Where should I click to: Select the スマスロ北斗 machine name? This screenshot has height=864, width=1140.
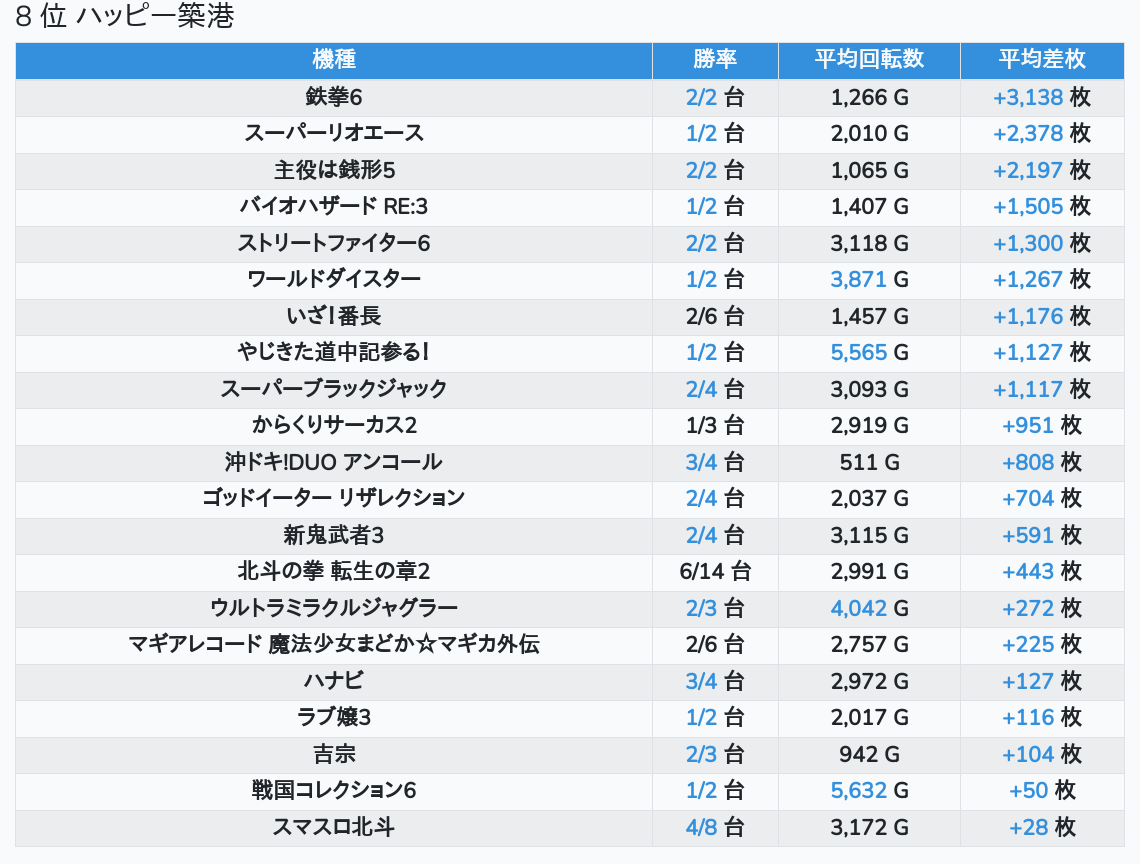coord(334,828)
